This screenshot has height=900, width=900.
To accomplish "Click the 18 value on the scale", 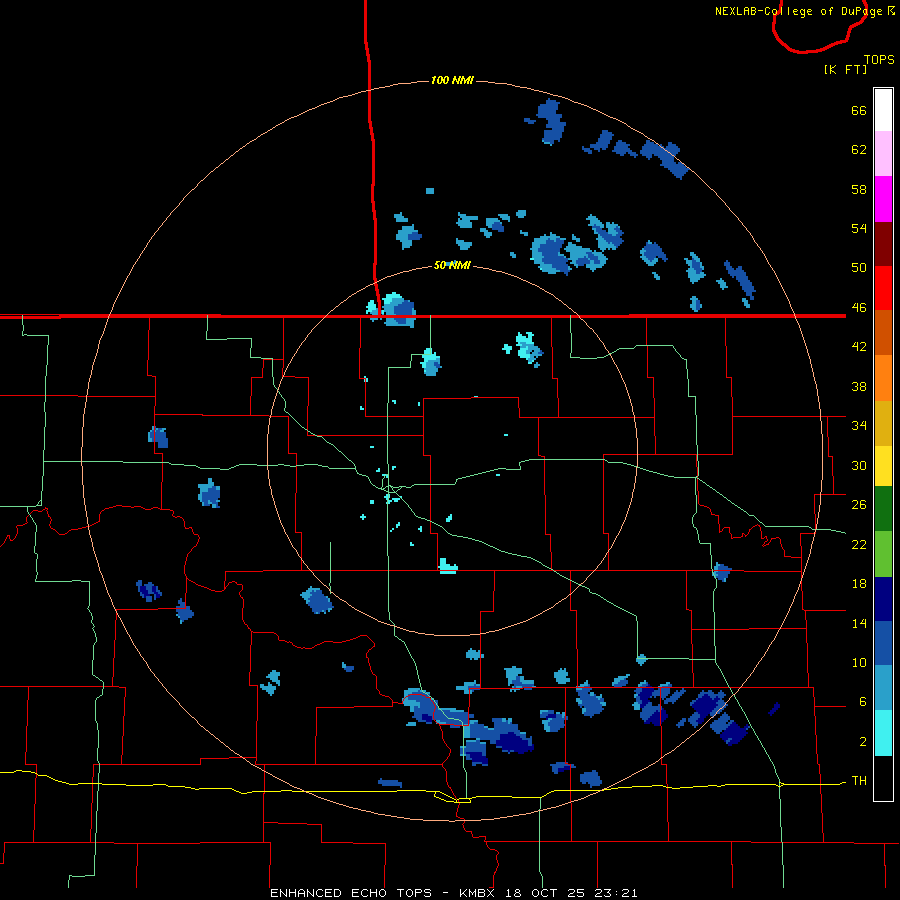I will 859,584.
